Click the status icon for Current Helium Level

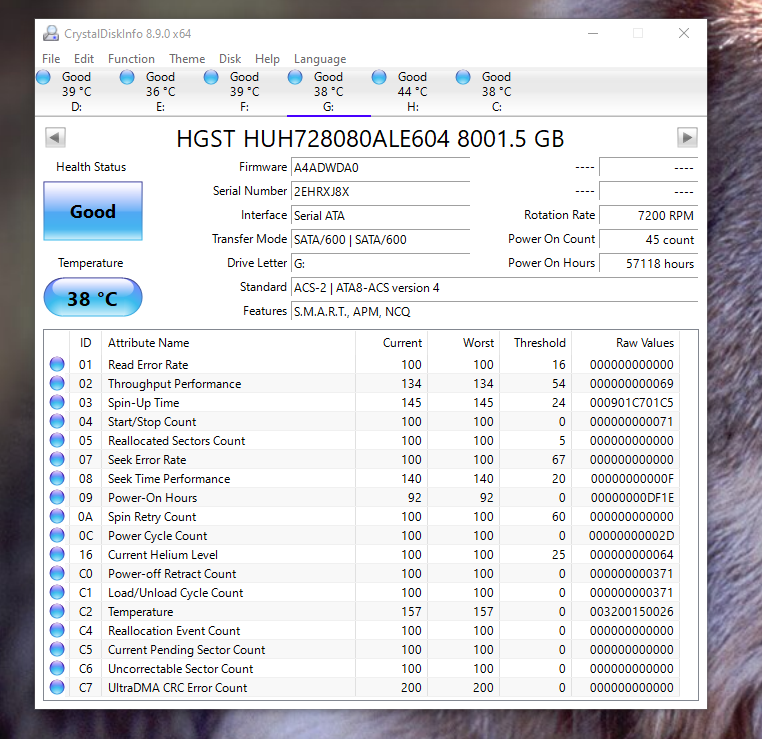point(57,554)
